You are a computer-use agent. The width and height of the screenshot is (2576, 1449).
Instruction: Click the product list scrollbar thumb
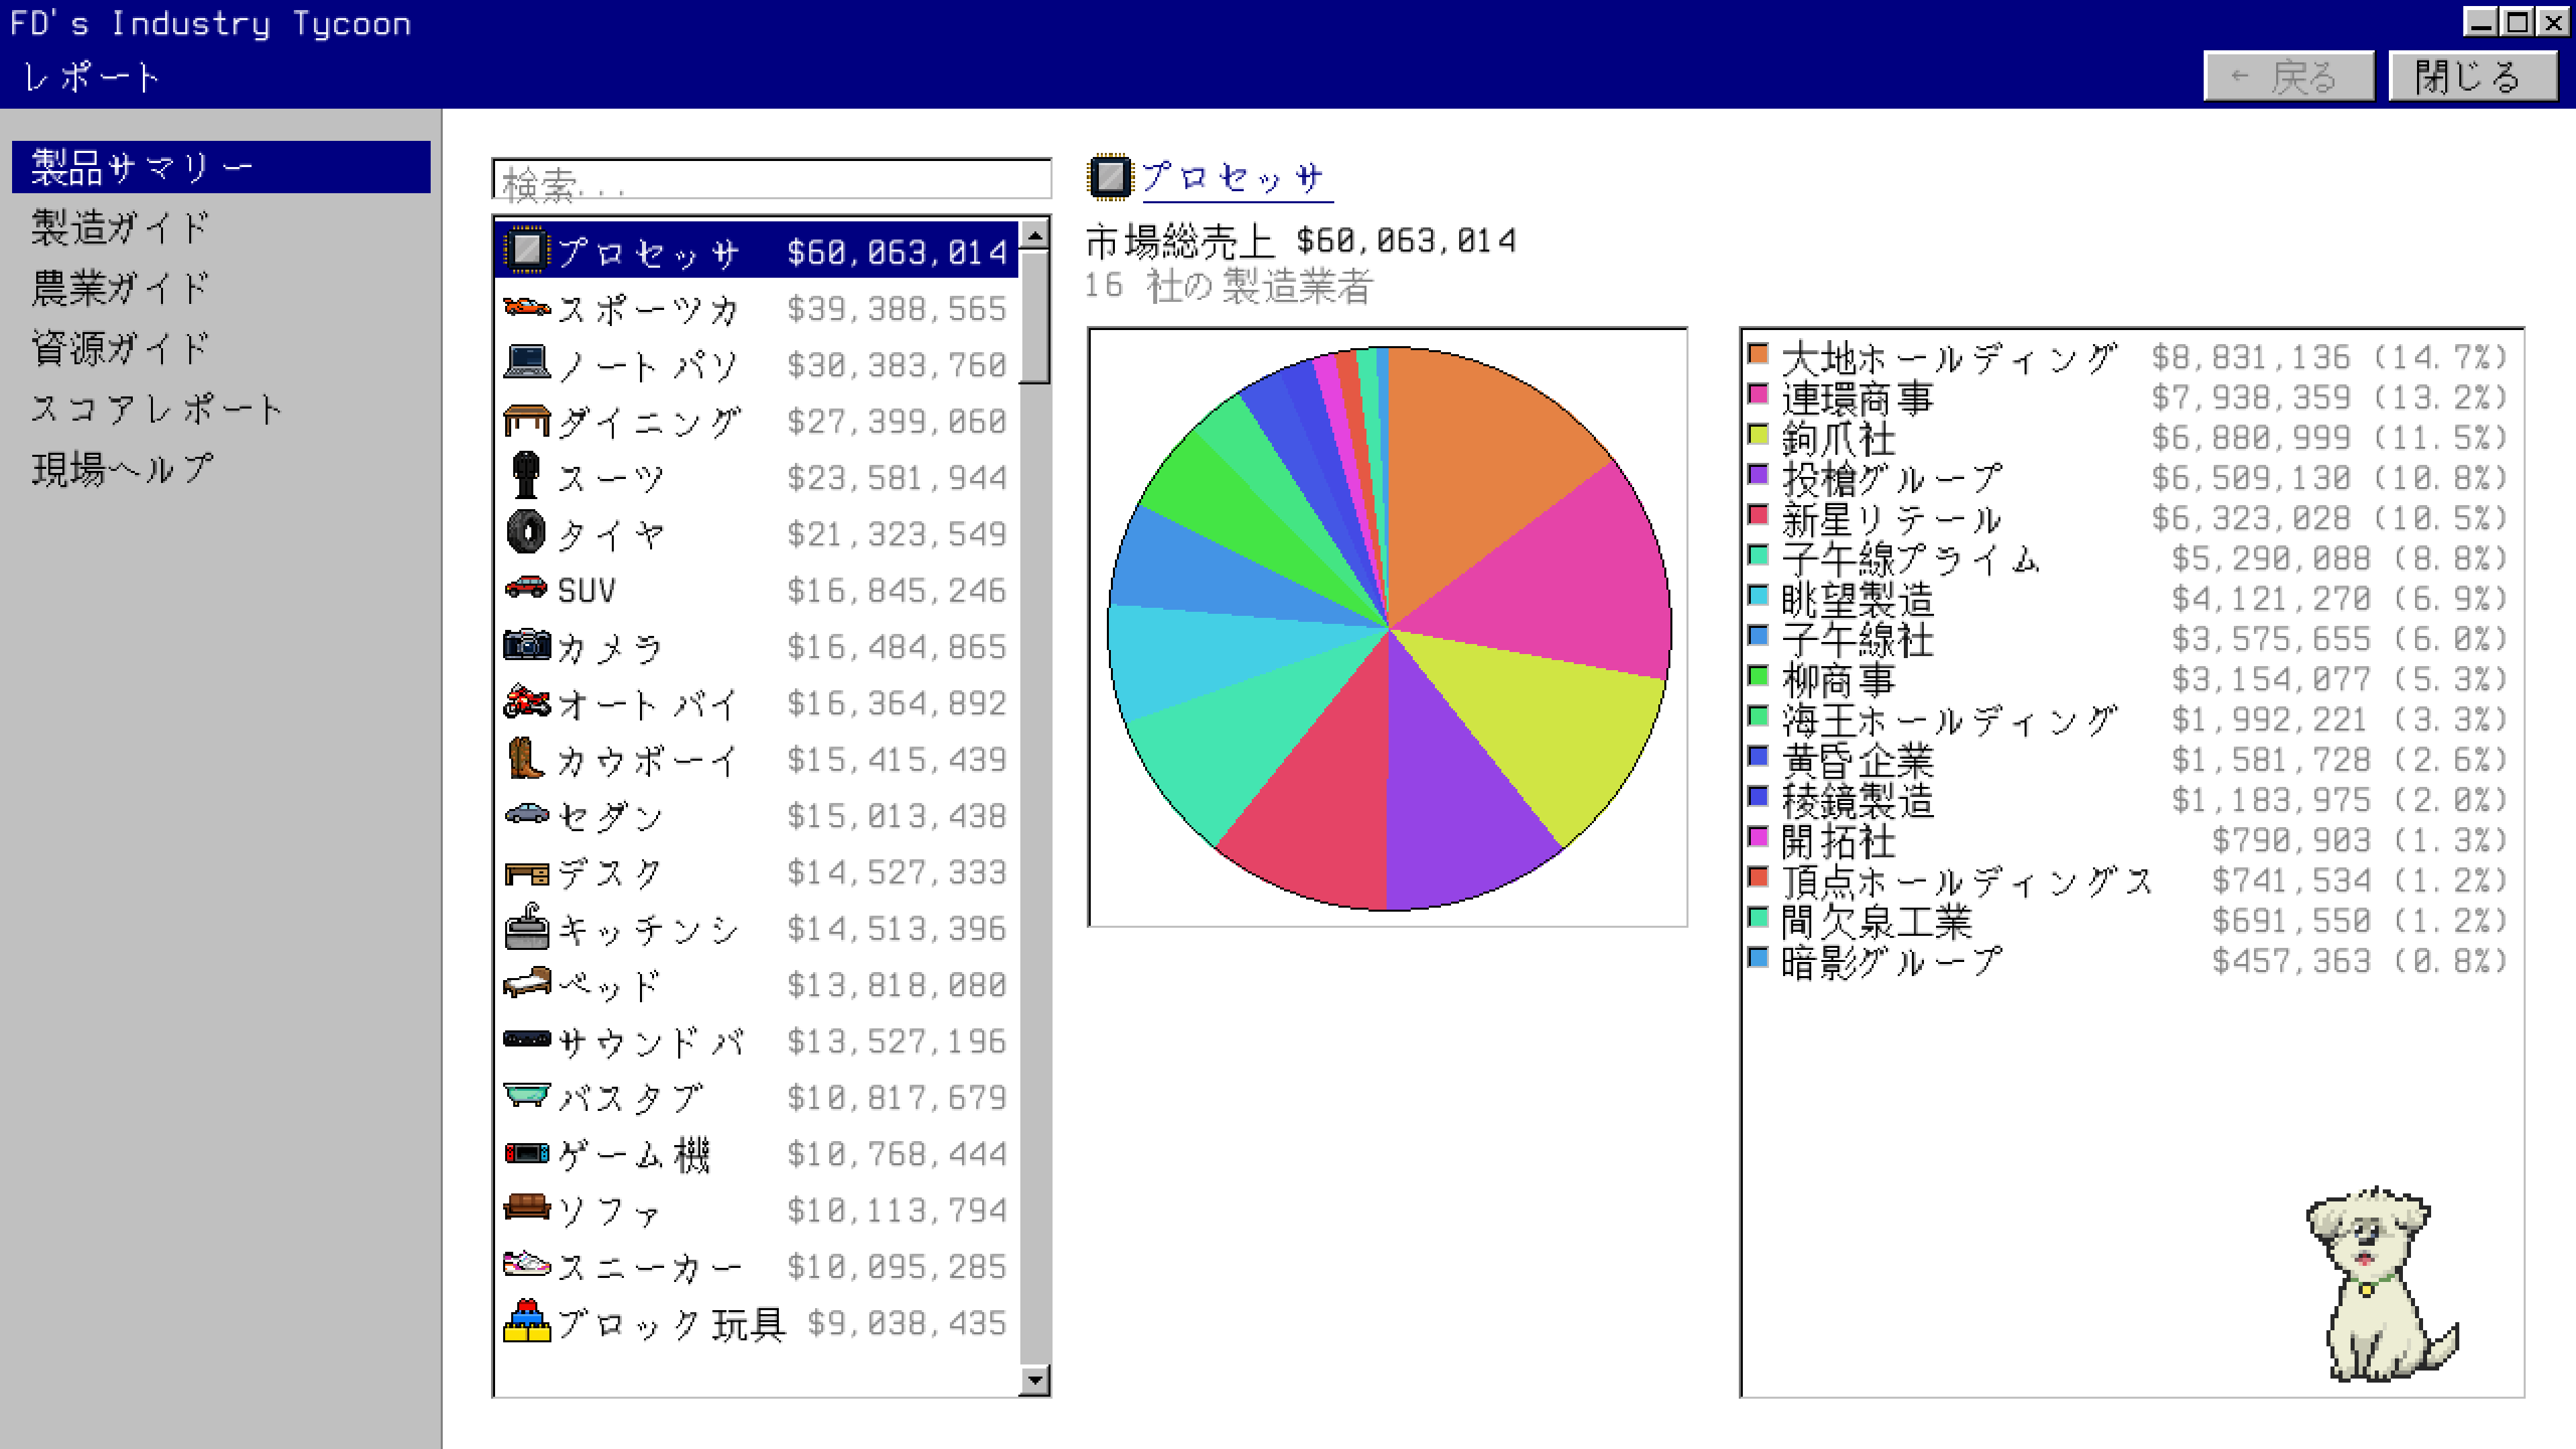coord(1035,317)
